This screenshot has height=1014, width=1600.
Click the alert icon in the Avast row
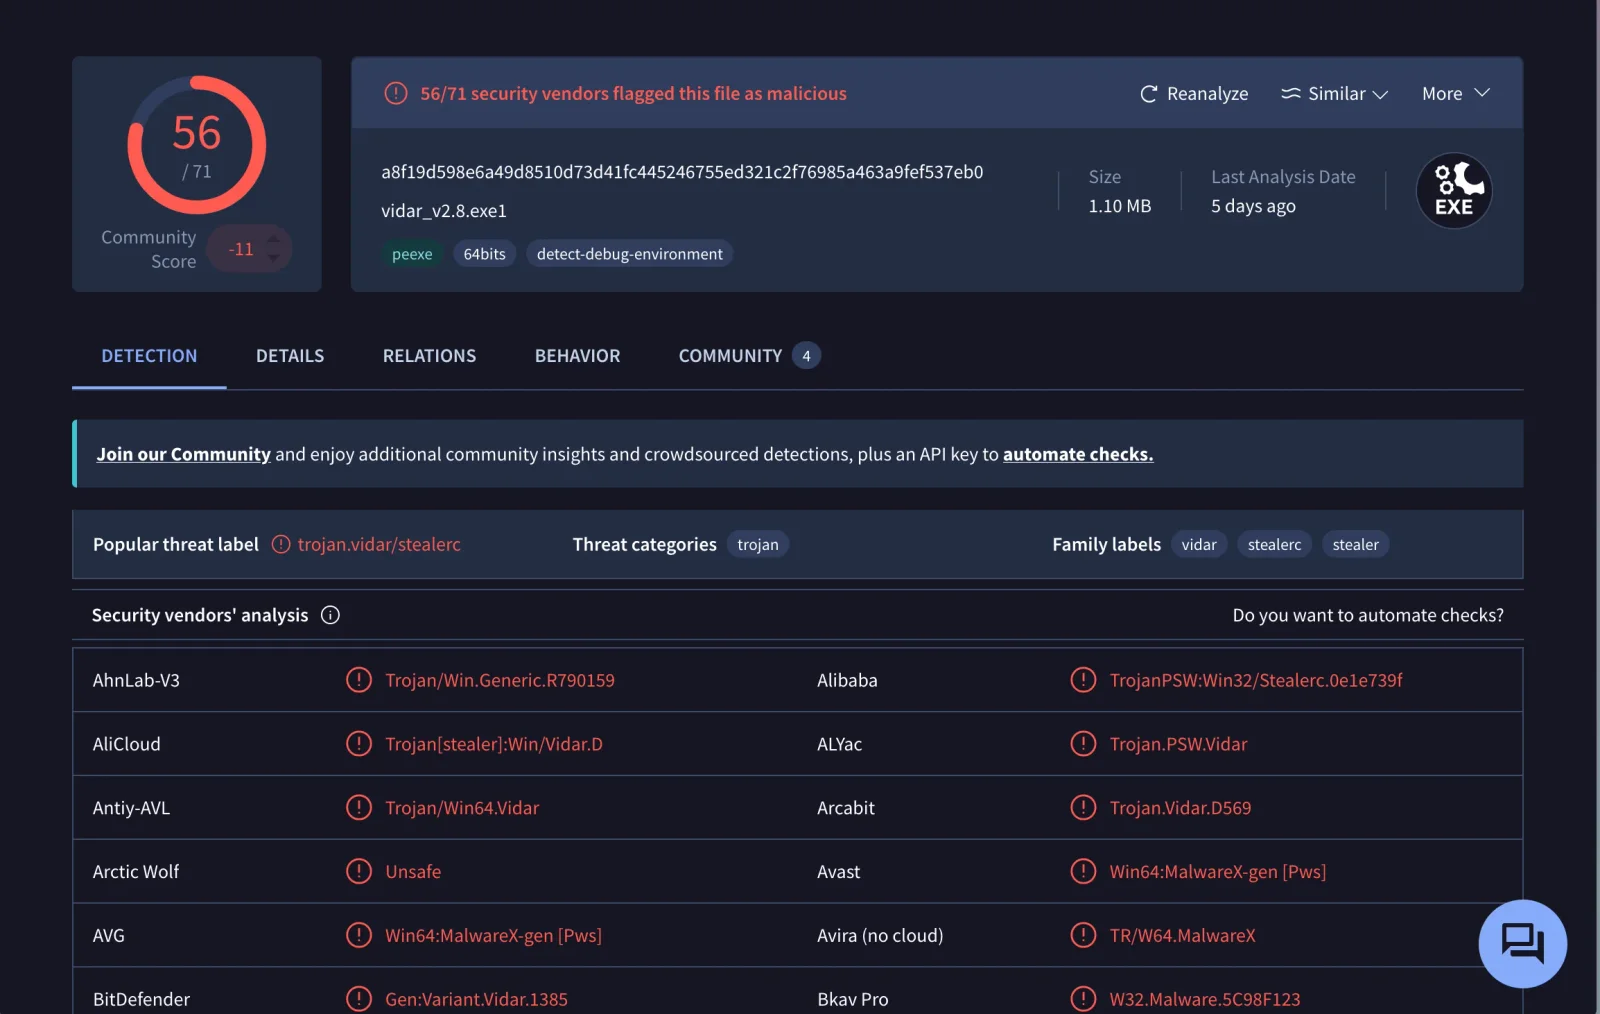pos(1083,872)
